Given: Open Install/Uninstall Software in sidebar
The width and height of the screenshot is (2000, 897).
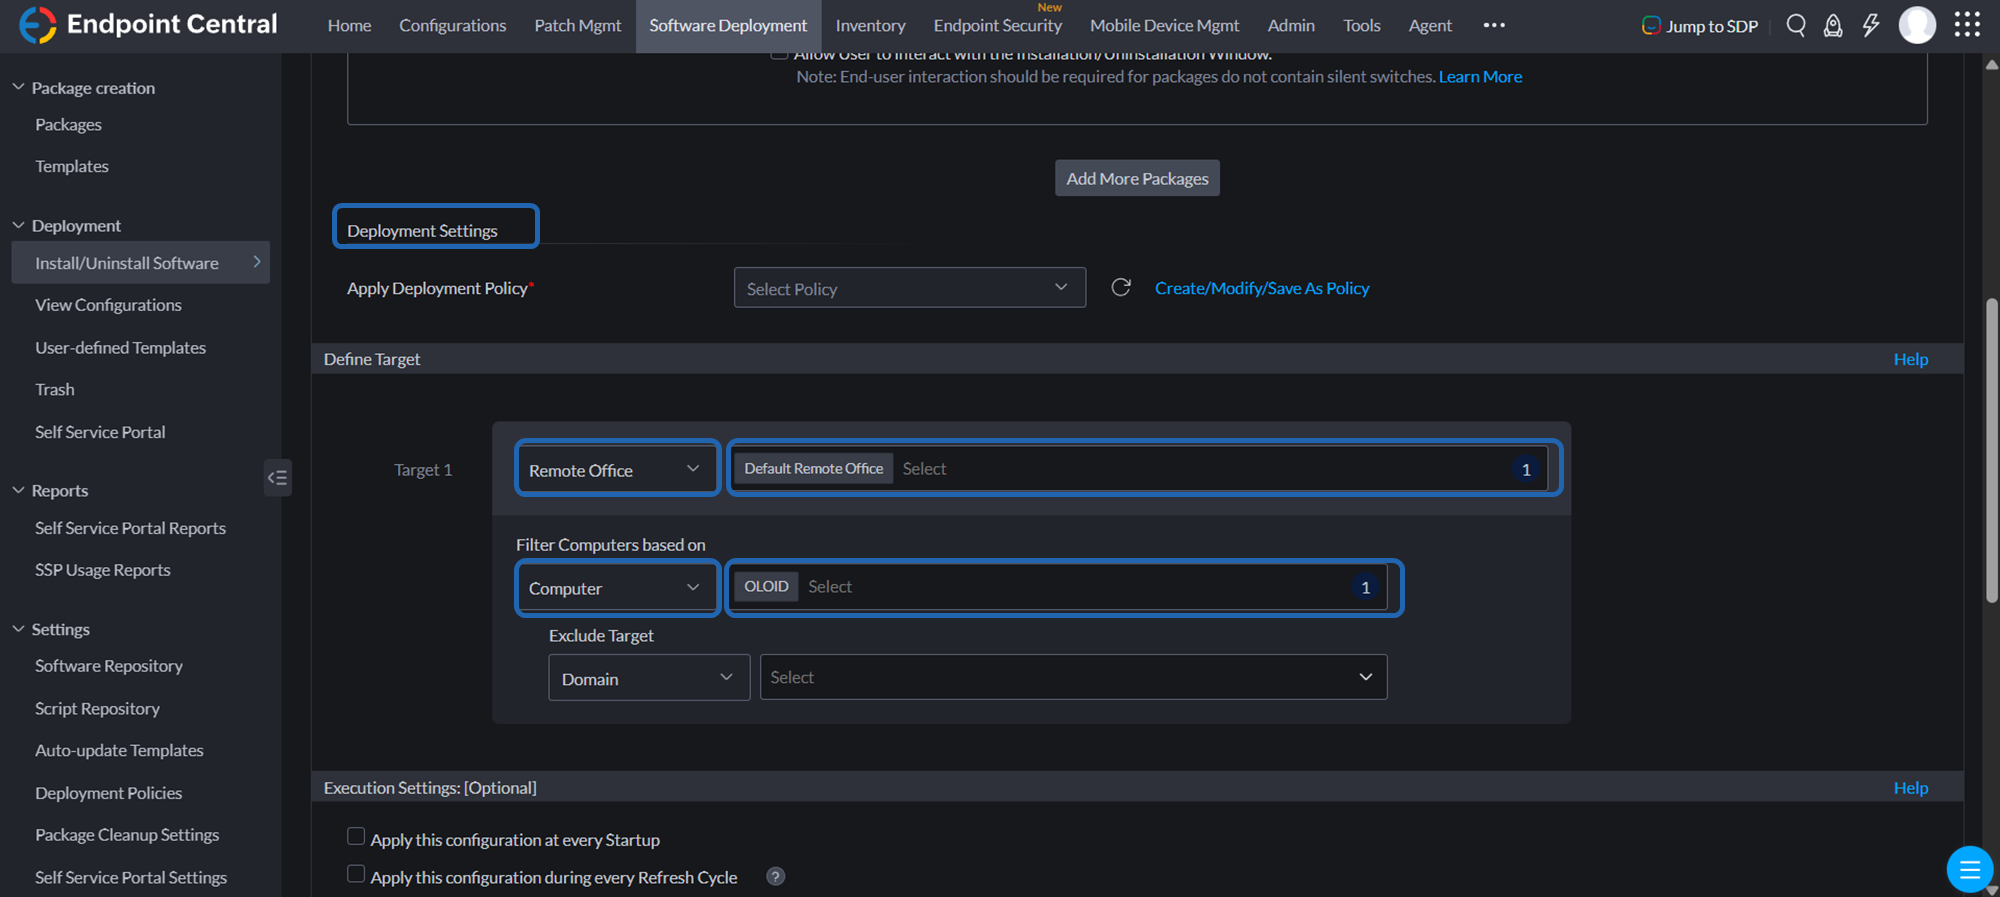Looking at the screenshot, I should click(x=141, y=263).
